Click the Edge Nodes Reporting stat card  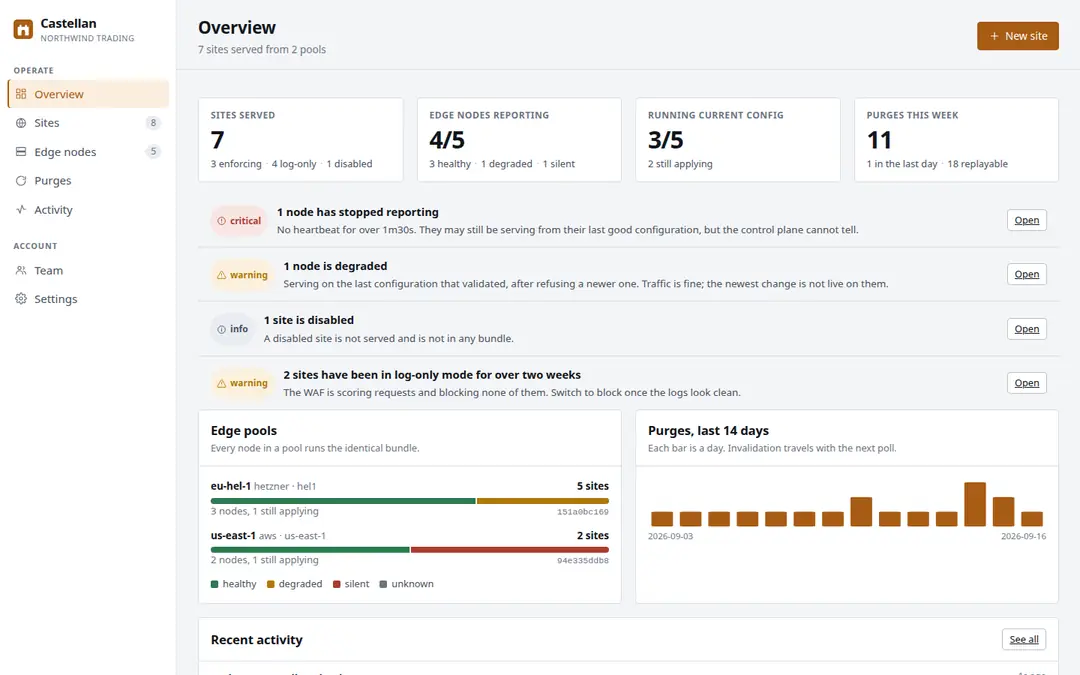point(519,140)
